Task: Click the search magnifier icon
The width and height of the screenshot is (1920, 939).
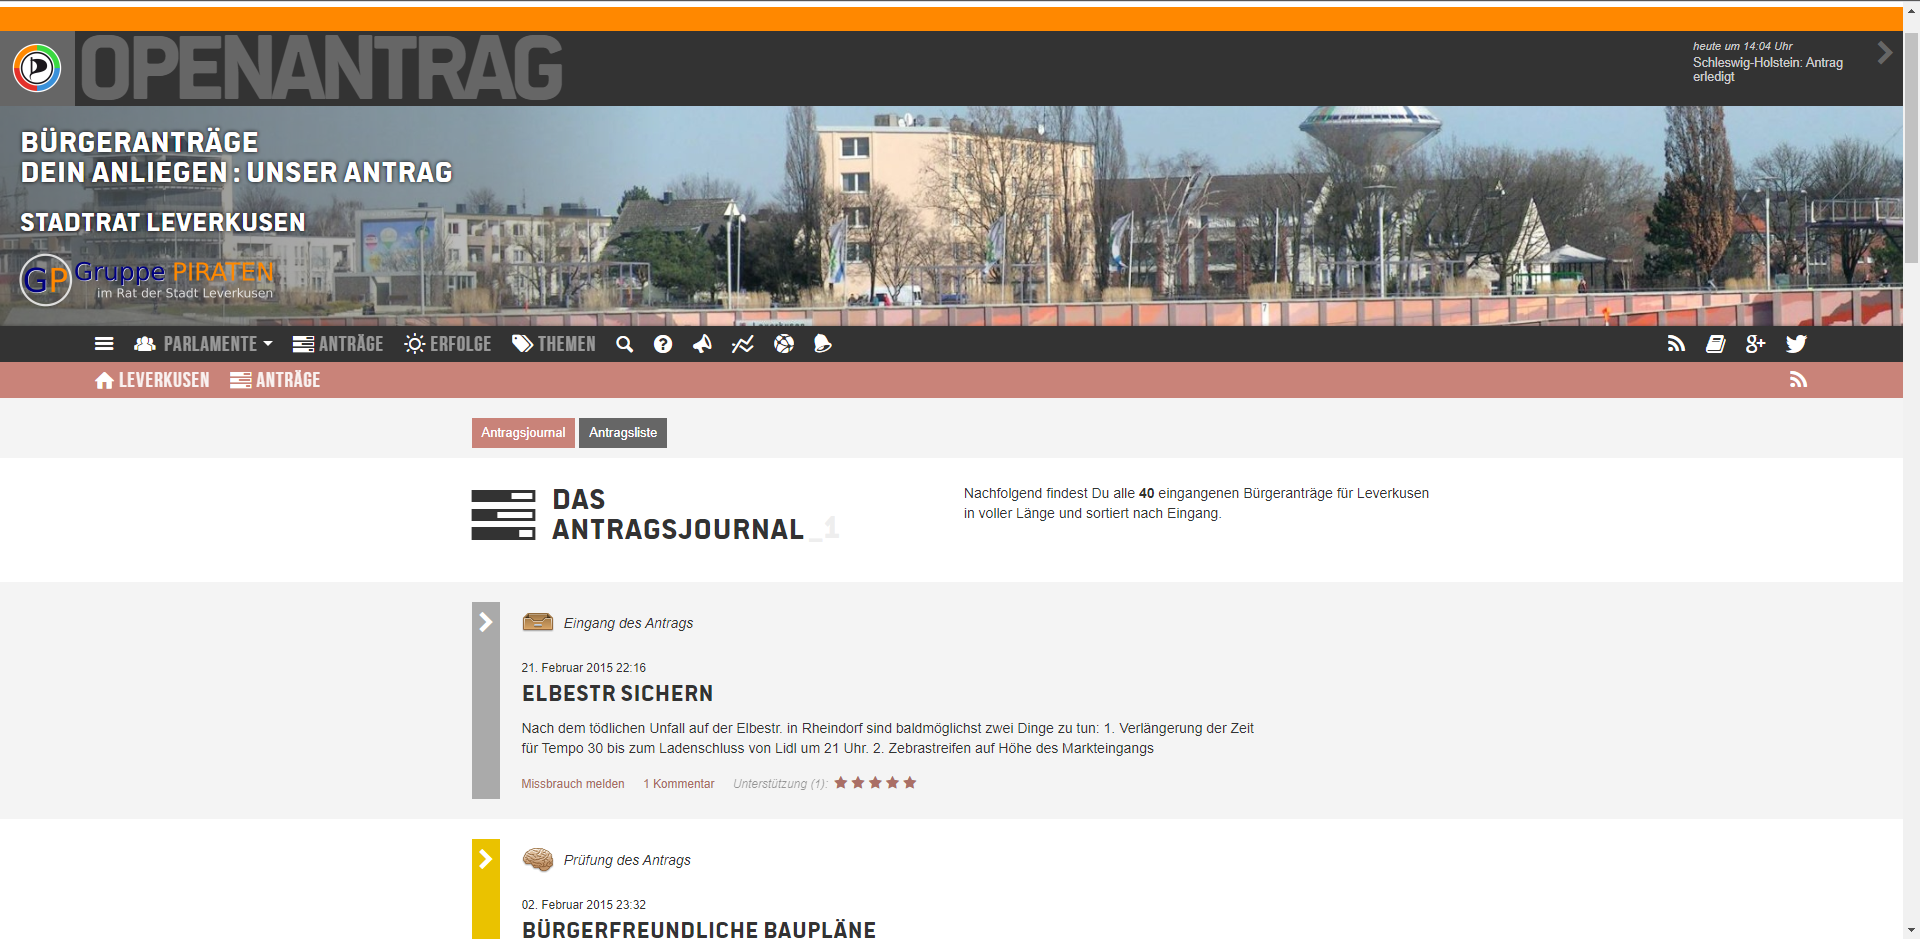Action: click(x=625, y=344)
